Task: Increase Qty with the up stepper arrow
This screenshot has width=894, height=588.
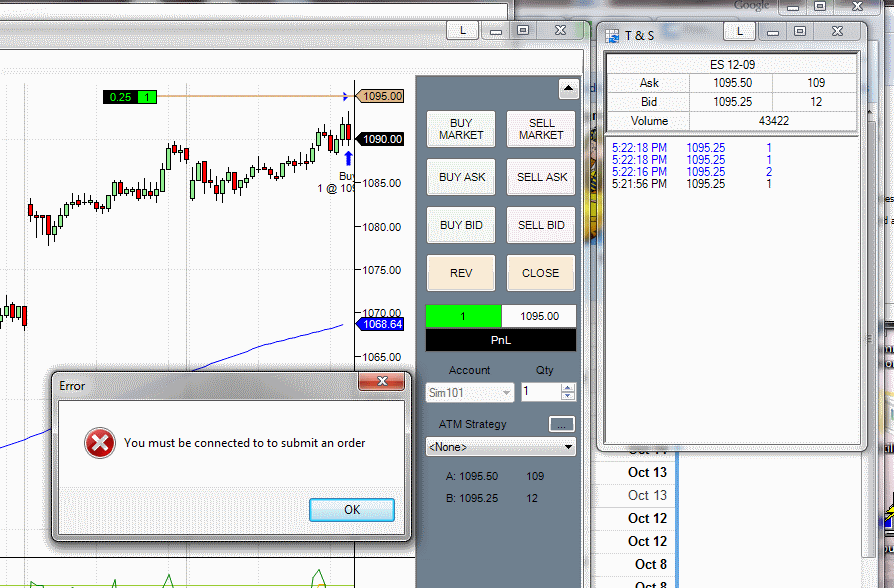Action: 568,388
